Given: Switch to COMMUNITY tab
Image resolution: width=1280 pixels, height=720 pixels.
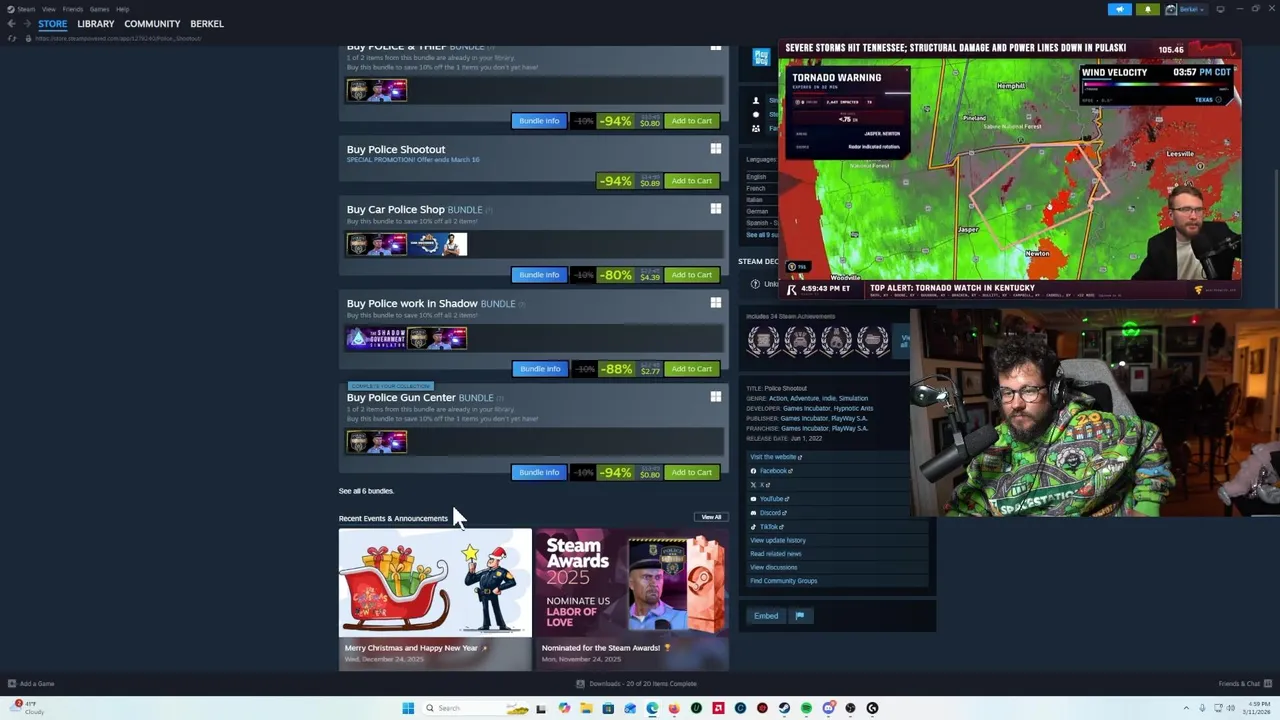Looking at the screenshot, I should click(x=152, y=24).
